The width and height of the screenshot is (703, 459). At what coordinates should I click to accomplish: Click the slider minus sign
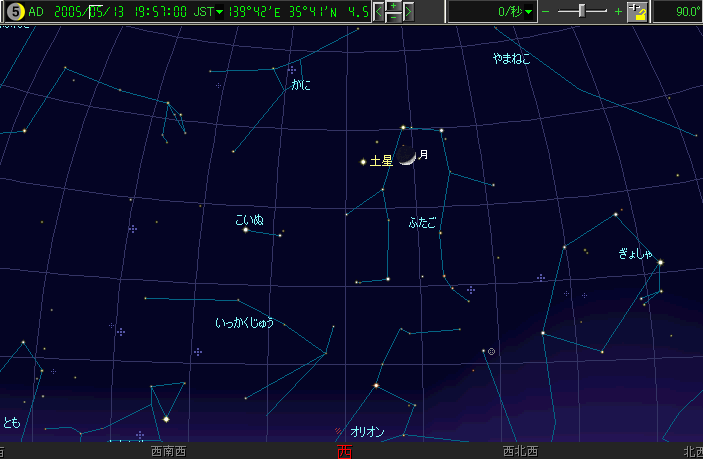pos(546,12)
